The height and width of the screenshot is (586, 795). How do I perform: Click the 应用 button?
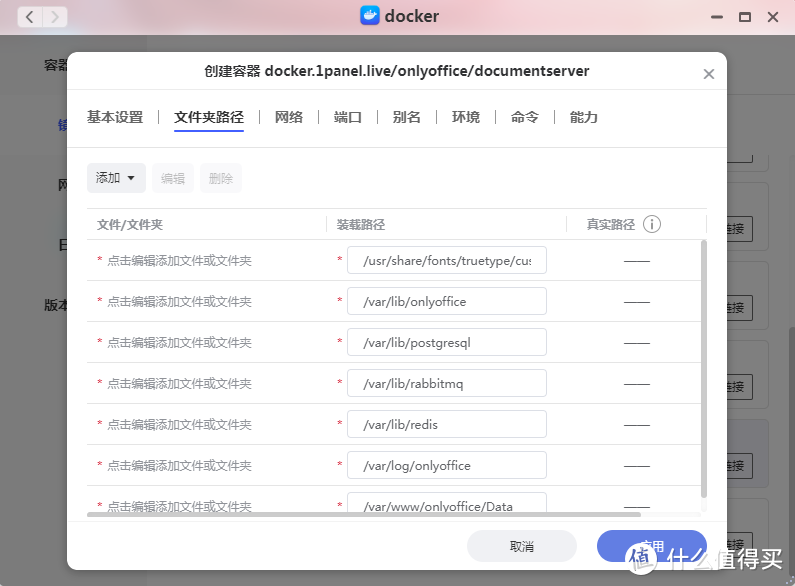(651, 546)
